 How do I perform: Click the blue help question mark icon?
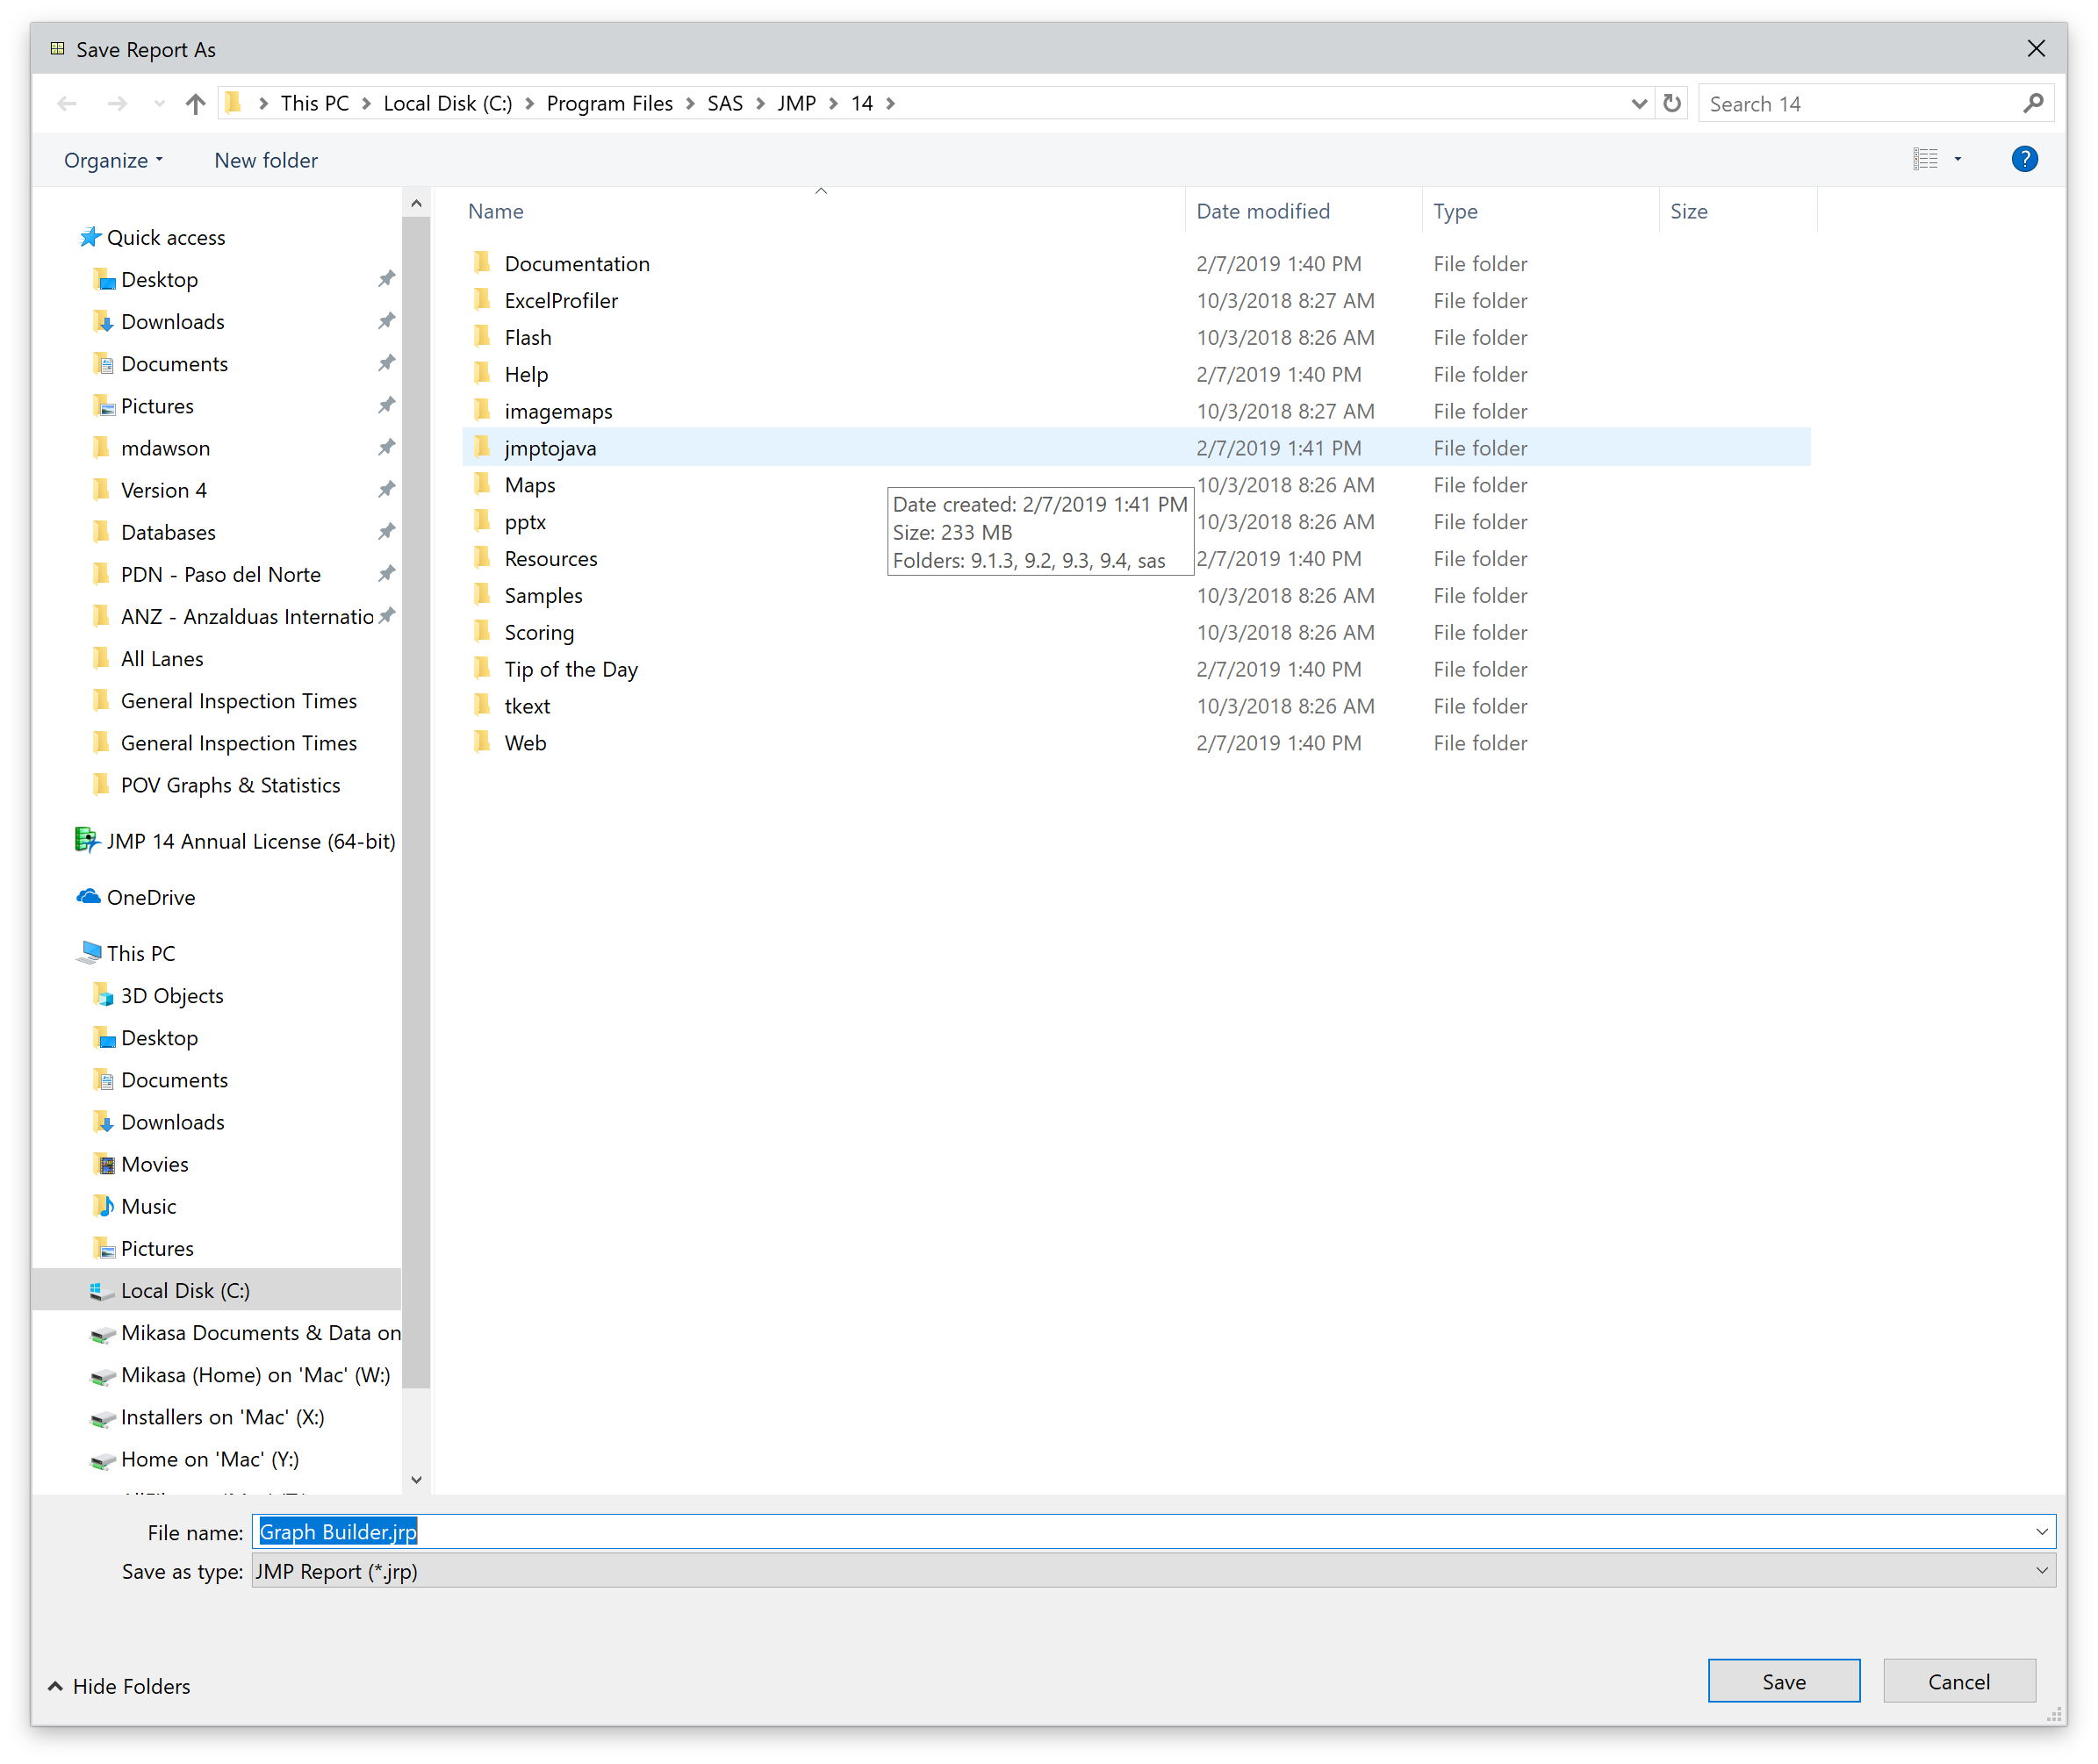point(2024,160)
